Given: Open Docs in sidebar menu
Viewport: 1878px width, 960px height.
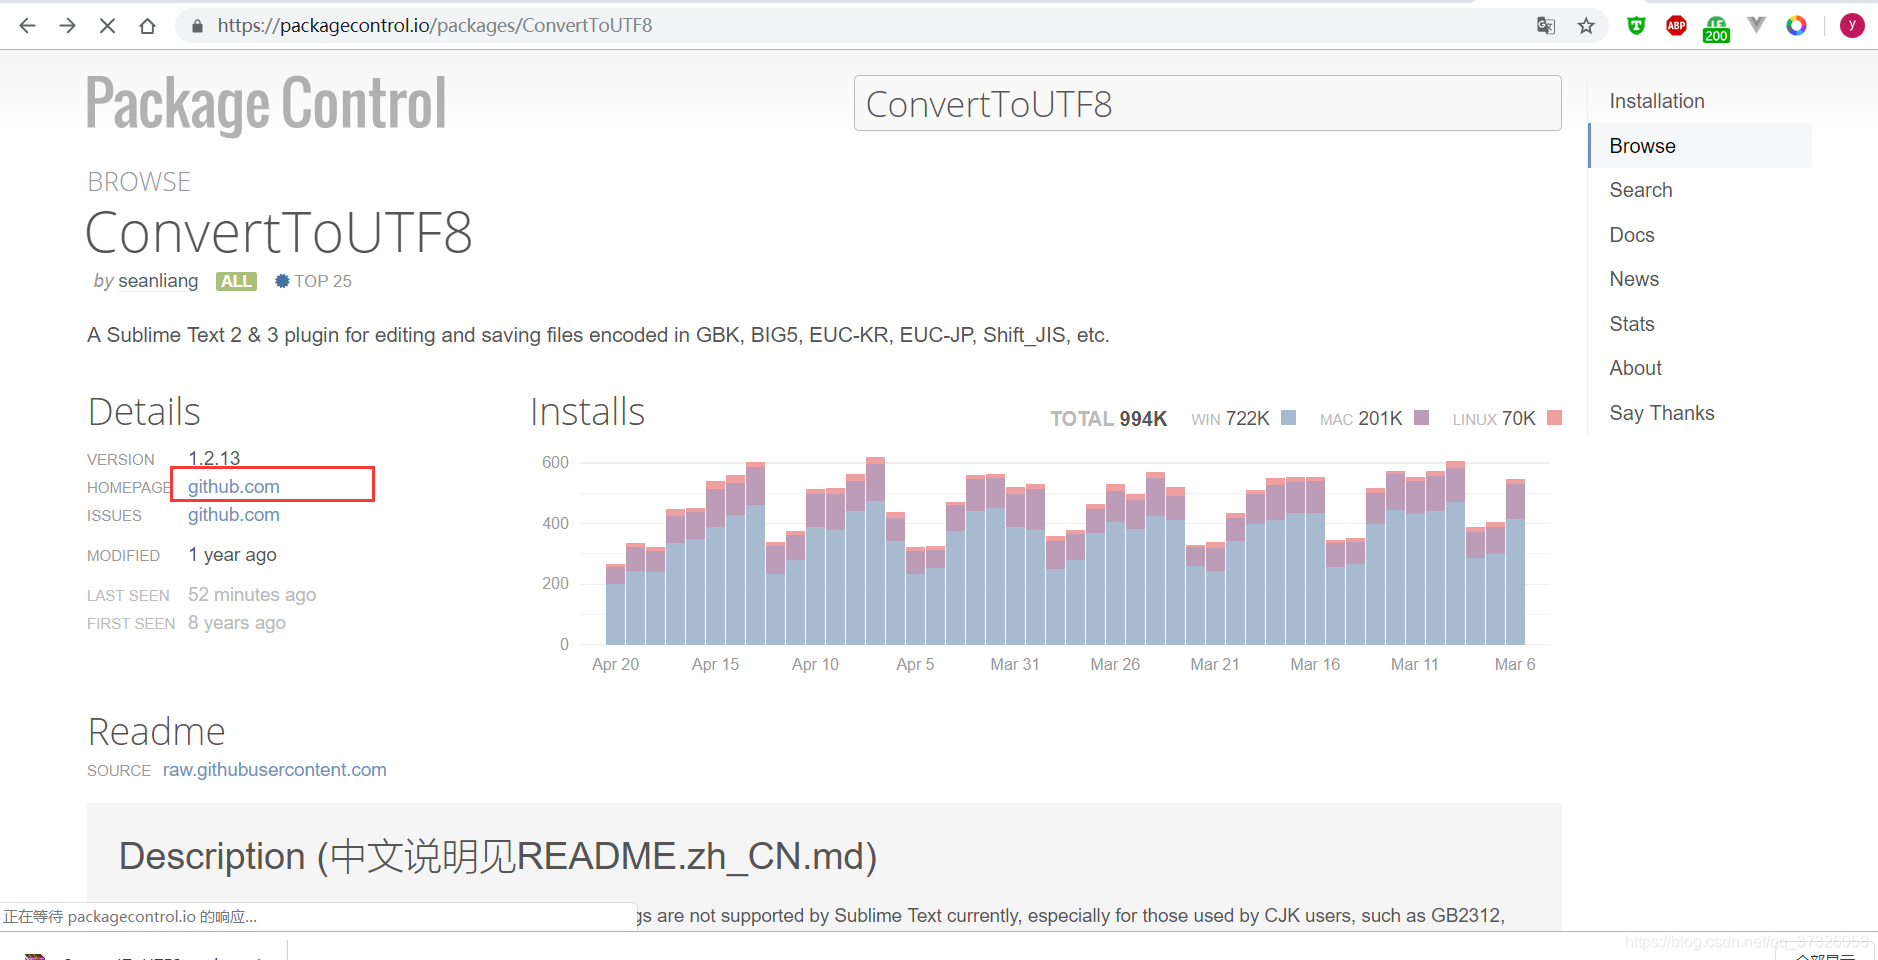Looking at the screenshot, I should pyautogui.click(x=1632, y=235).
